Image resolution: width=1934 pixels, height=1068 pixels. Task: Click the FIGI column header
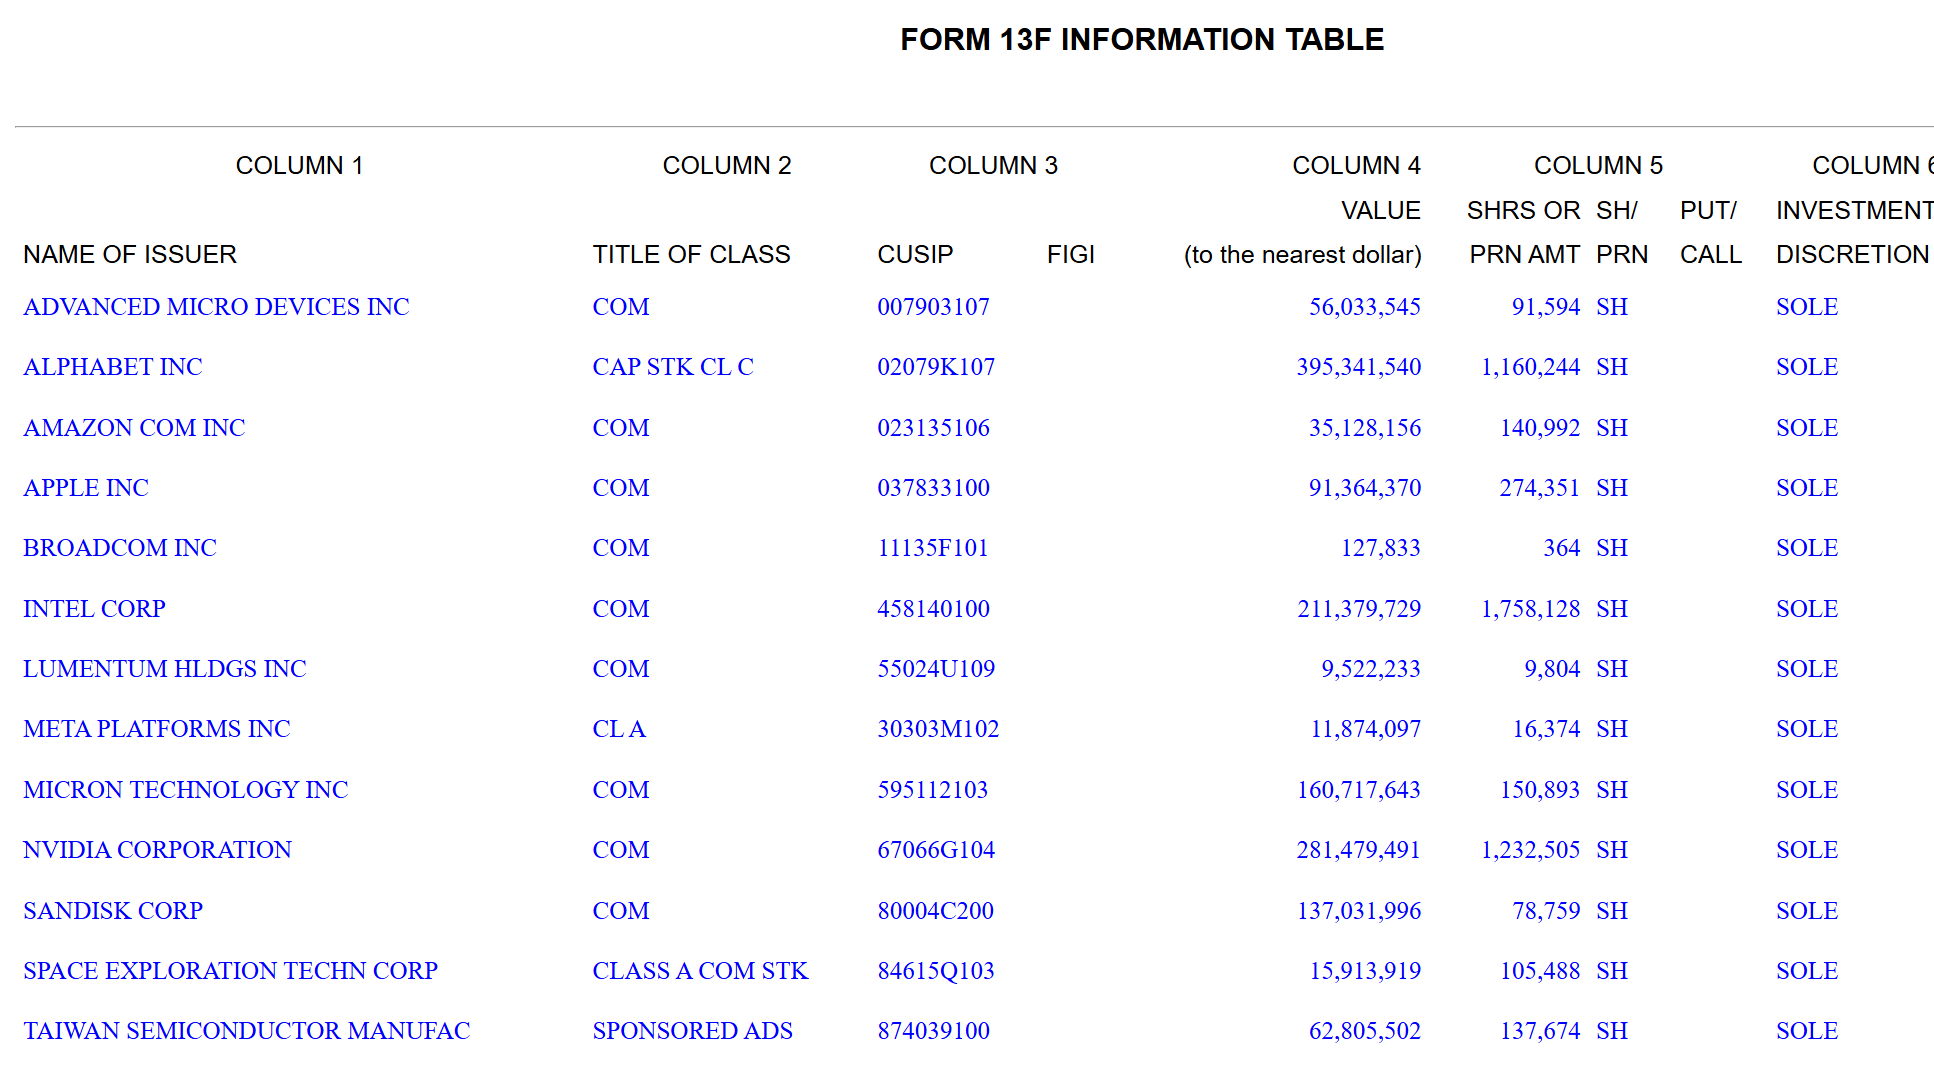click(x=1071, y=255)
